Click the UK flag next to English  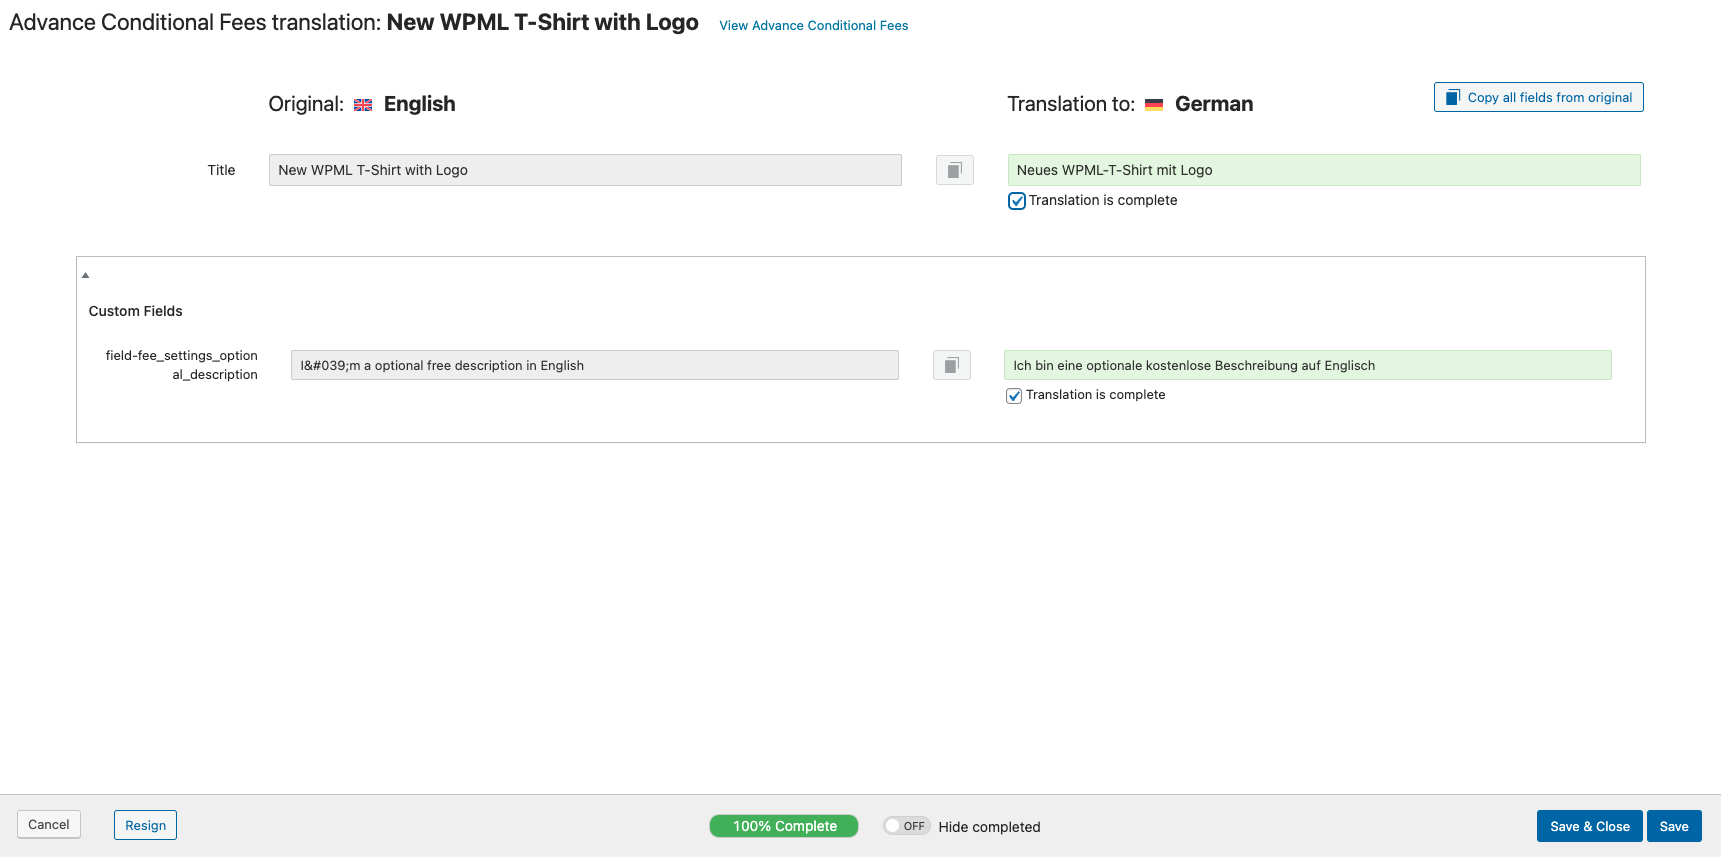pyautogui.click(x=363, y=105)
